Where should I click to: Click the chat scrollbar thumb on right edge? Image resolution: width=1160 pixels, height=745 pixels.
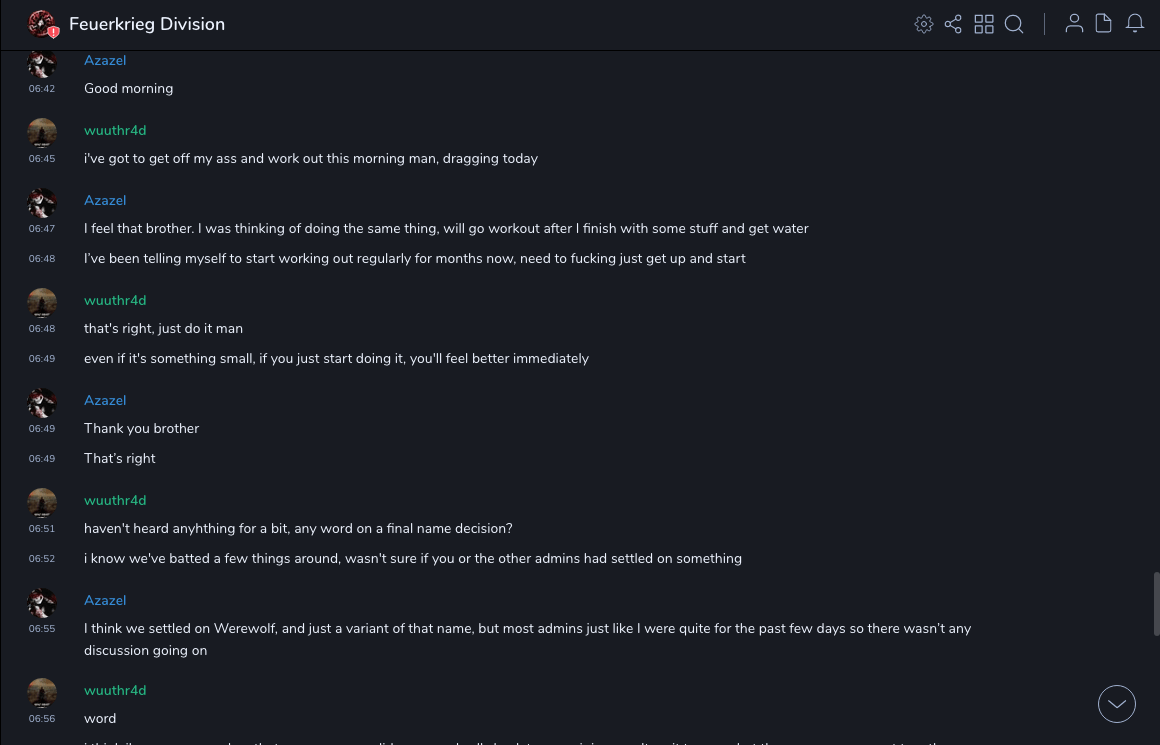(x=1156, y=604)
